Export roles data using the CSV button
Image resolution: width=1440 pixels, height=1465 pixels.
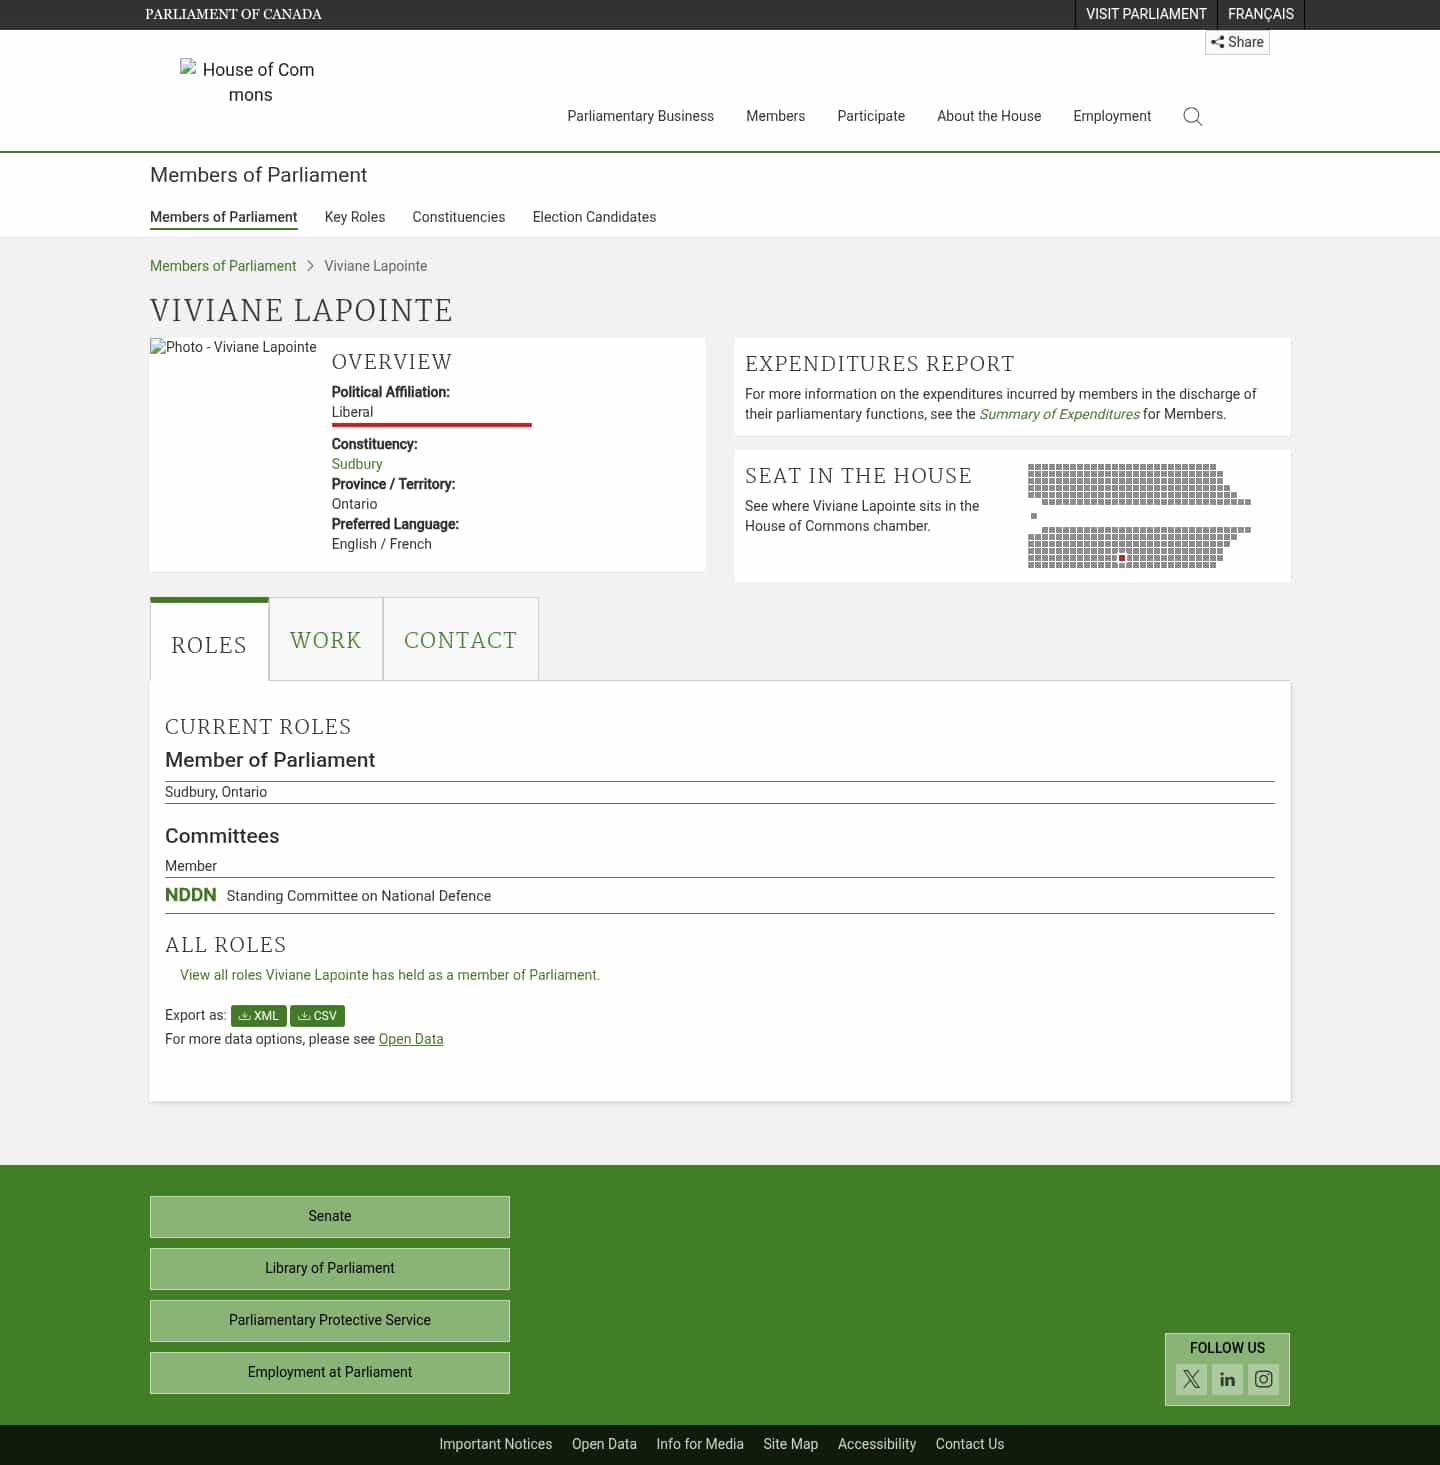coord(317,1015)
